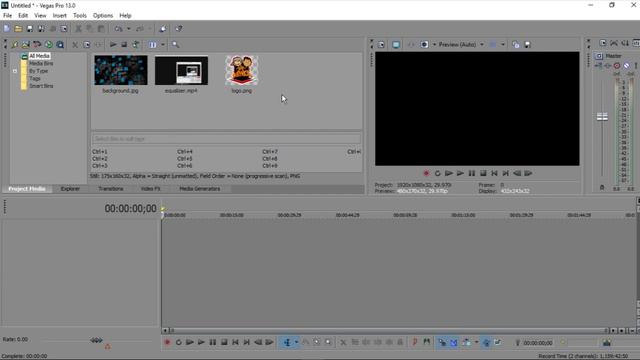The width and height of the screenshot is (640, 360).
Task: Toggle the Master bus Solo icon
Action: click(627, 65)
